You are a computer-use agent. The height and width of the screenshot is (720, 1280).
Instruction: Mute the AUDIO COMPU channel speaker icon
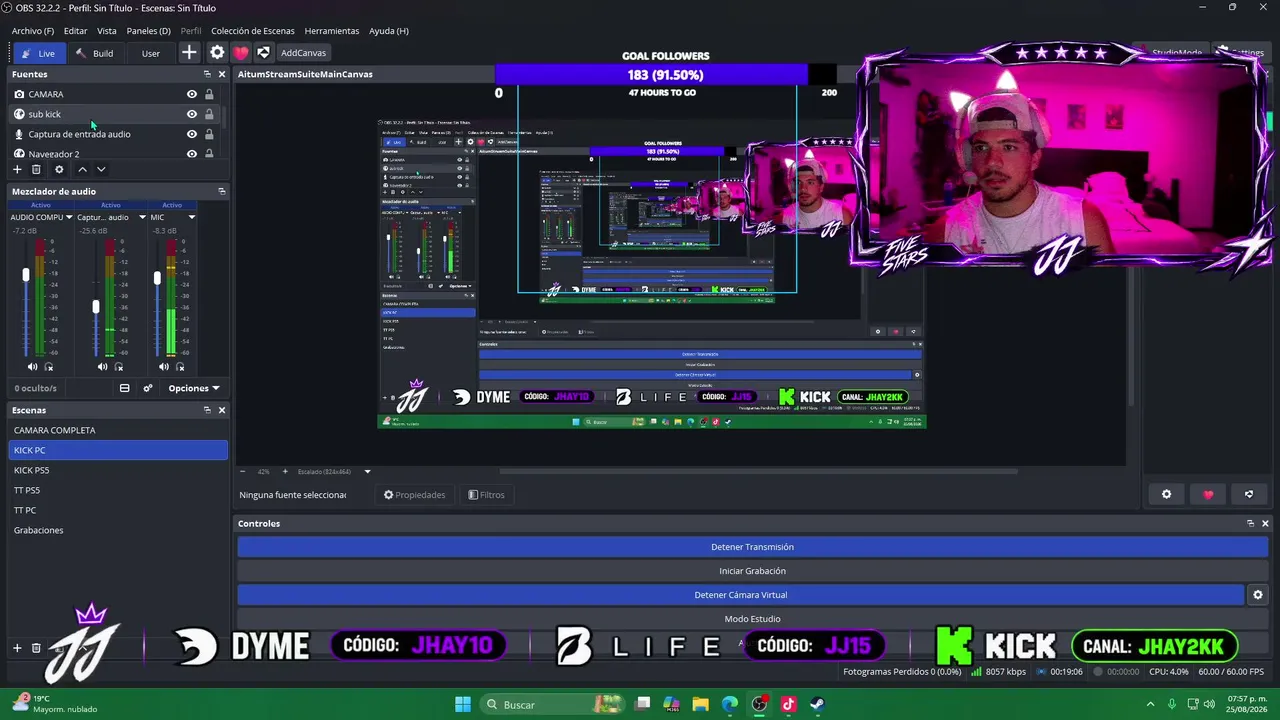point(32,367)
